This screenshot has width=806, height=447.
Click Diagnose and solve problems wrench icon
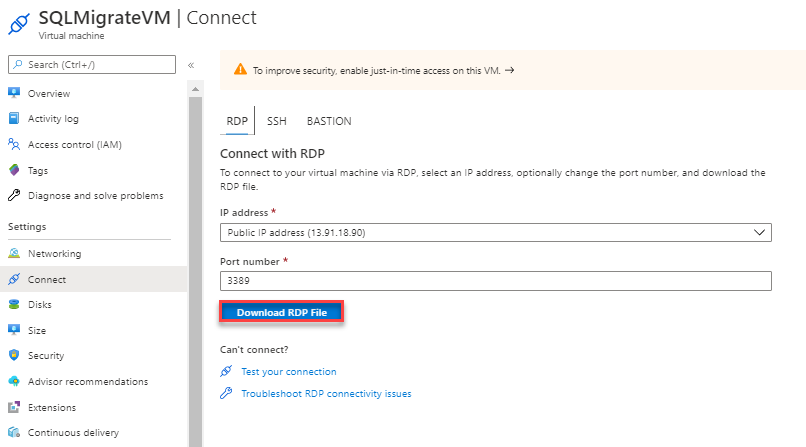point(14,196)
